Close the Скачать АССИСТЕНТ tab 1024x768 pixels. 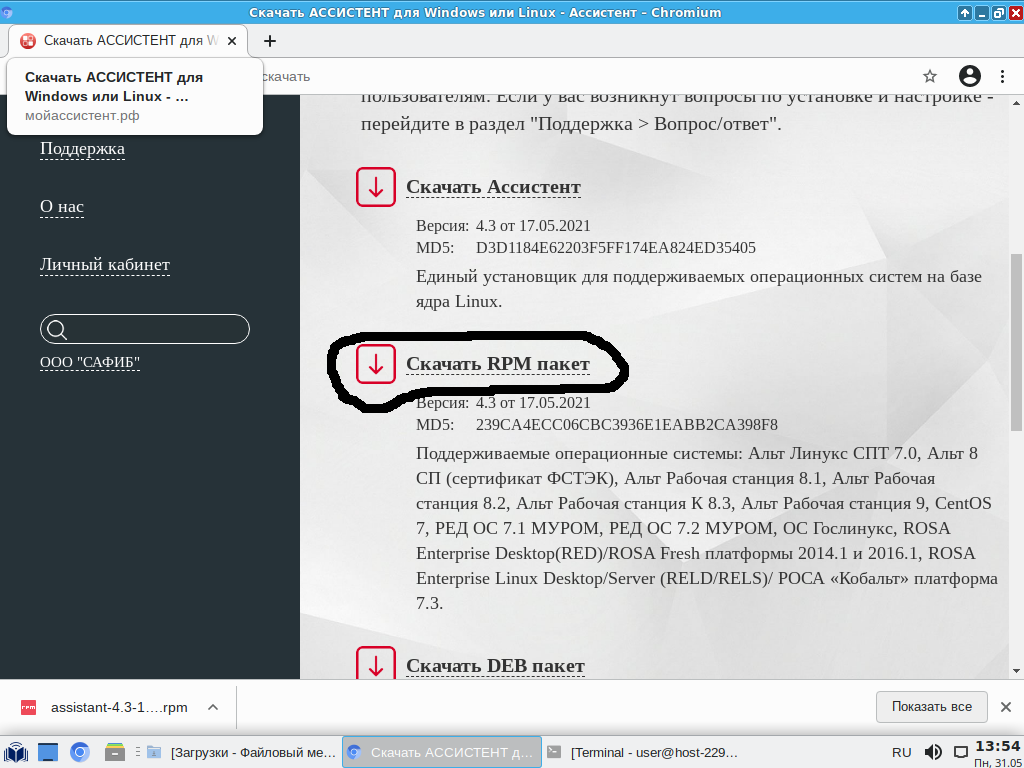pyautogui.click(x=232, y=41)
